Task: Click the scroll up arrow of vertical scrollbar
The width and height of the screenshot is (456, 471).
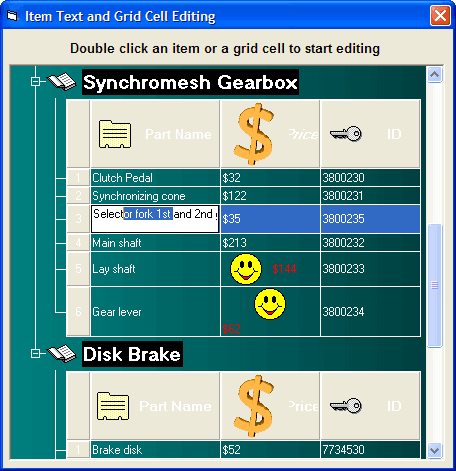Action: (x=435, y=74)
